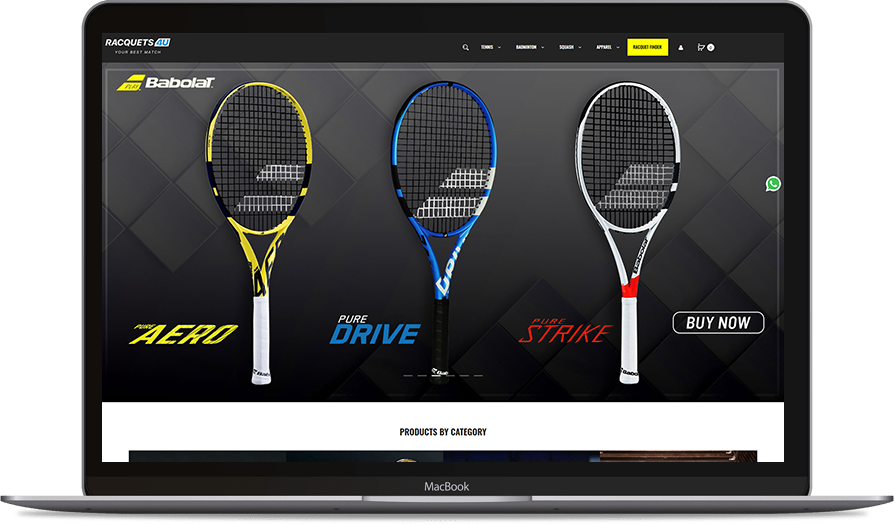
Task: Click the blue Pure Drive title text
Action: (375, 330)
